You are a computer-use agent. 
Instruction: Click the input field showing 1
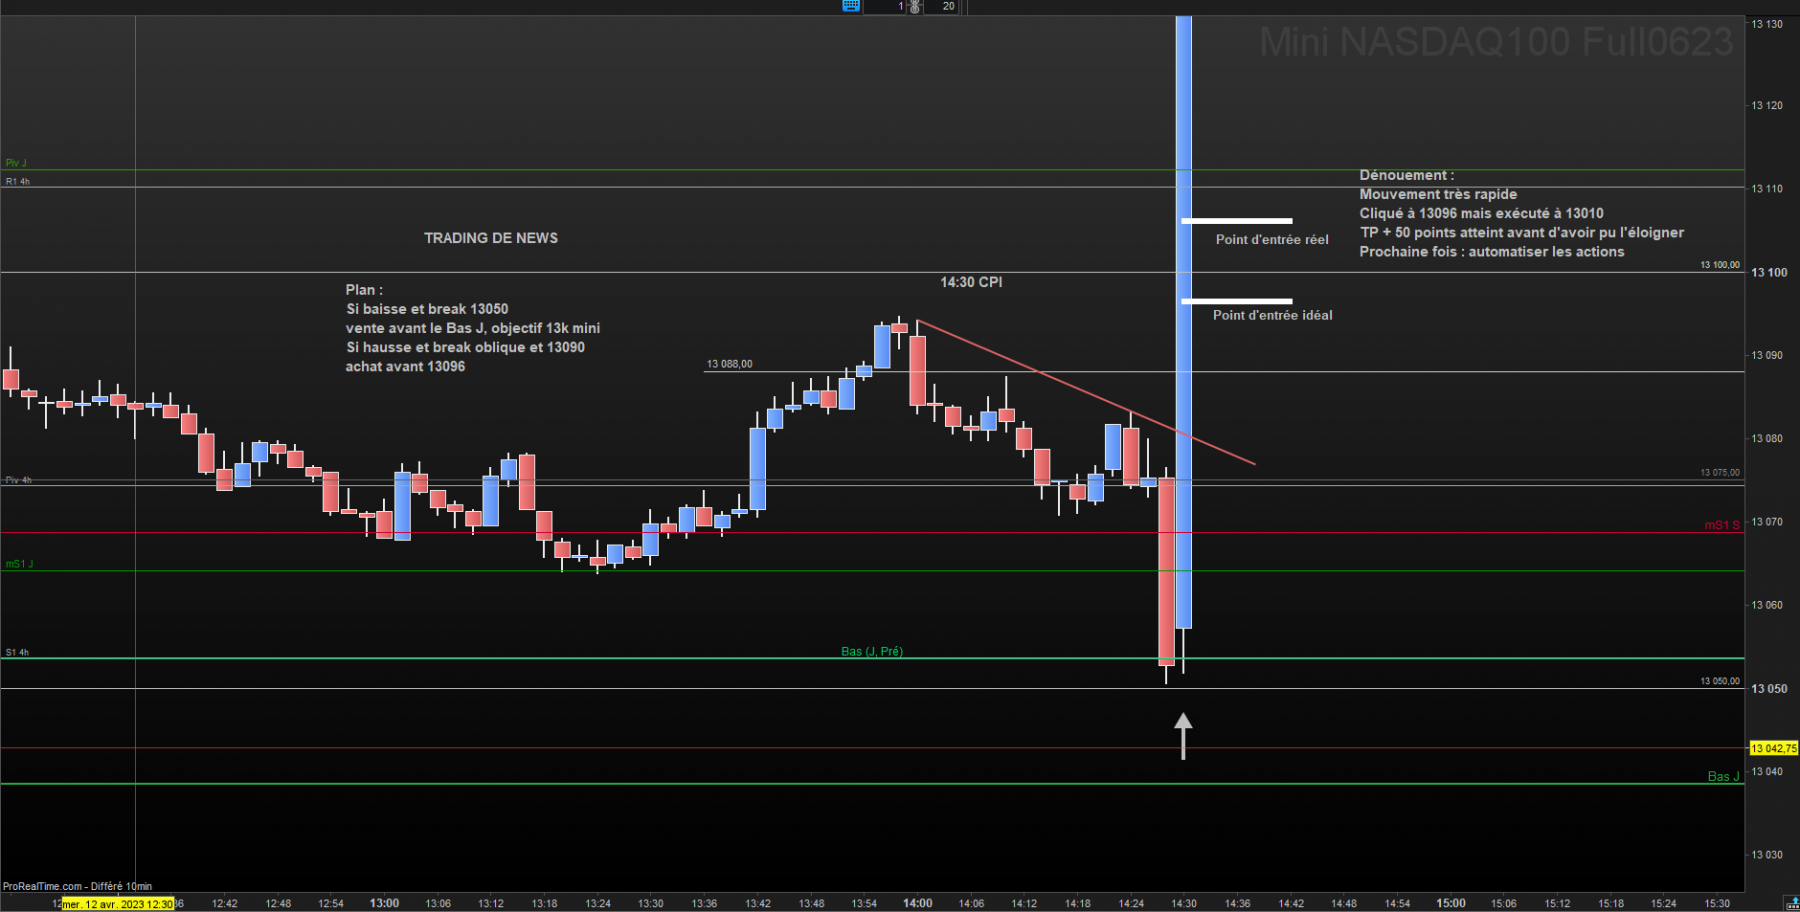[886, 6]
